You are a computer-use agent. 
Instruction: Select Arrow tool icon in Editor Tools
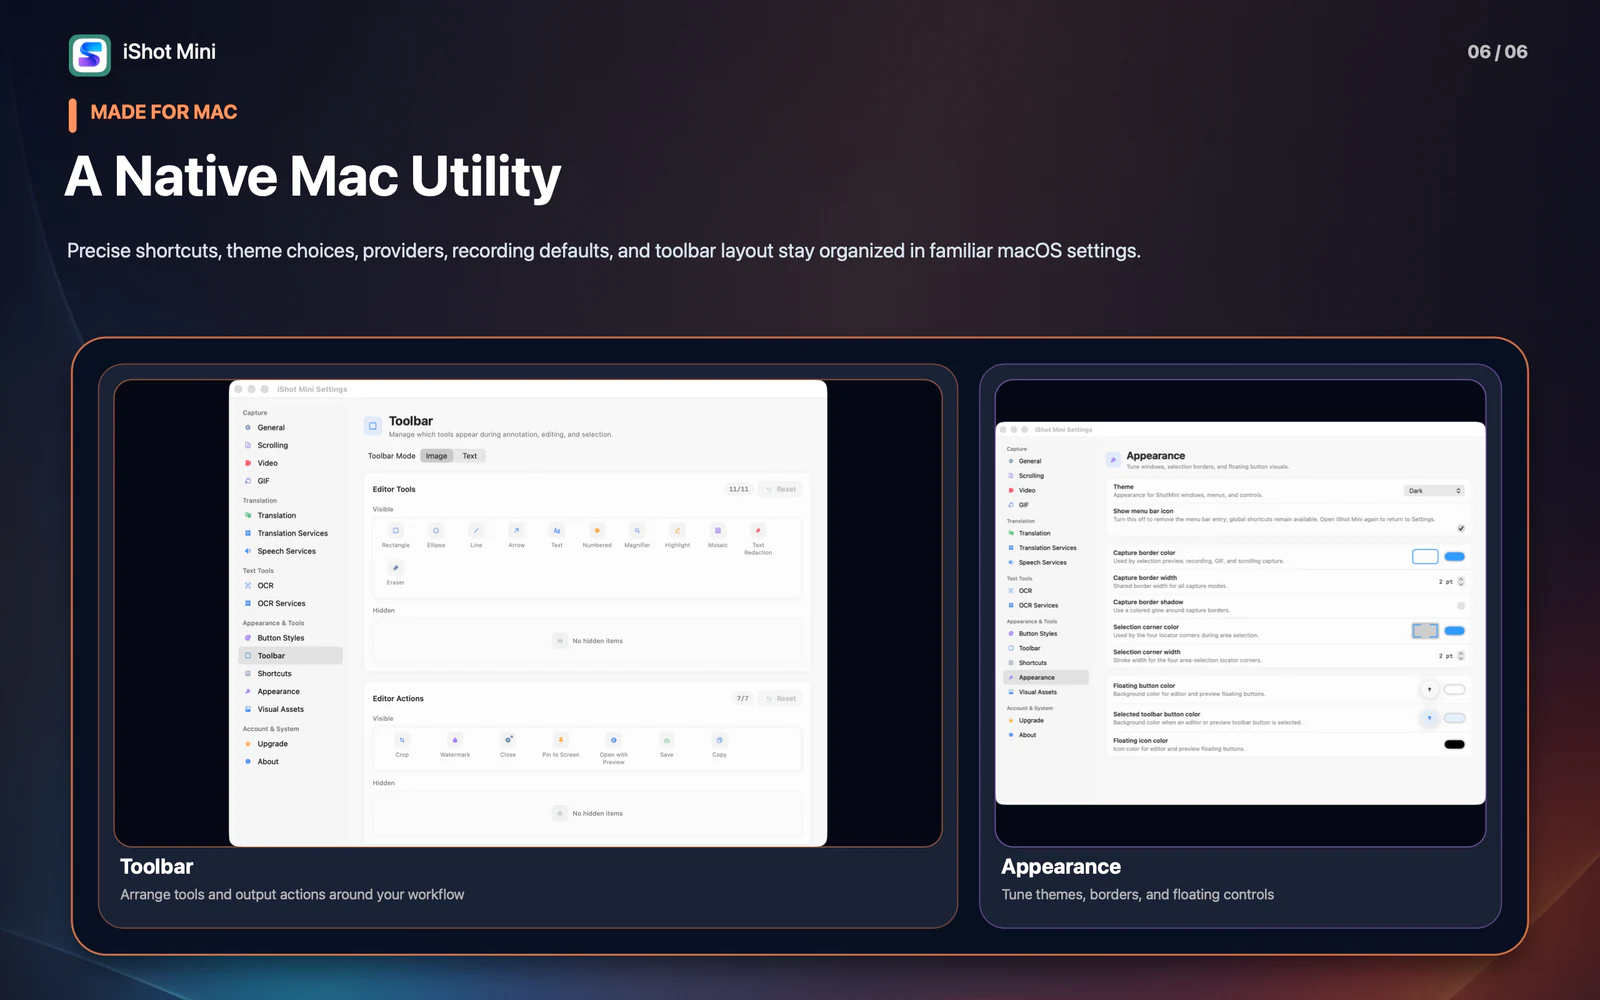pos(516,530)
